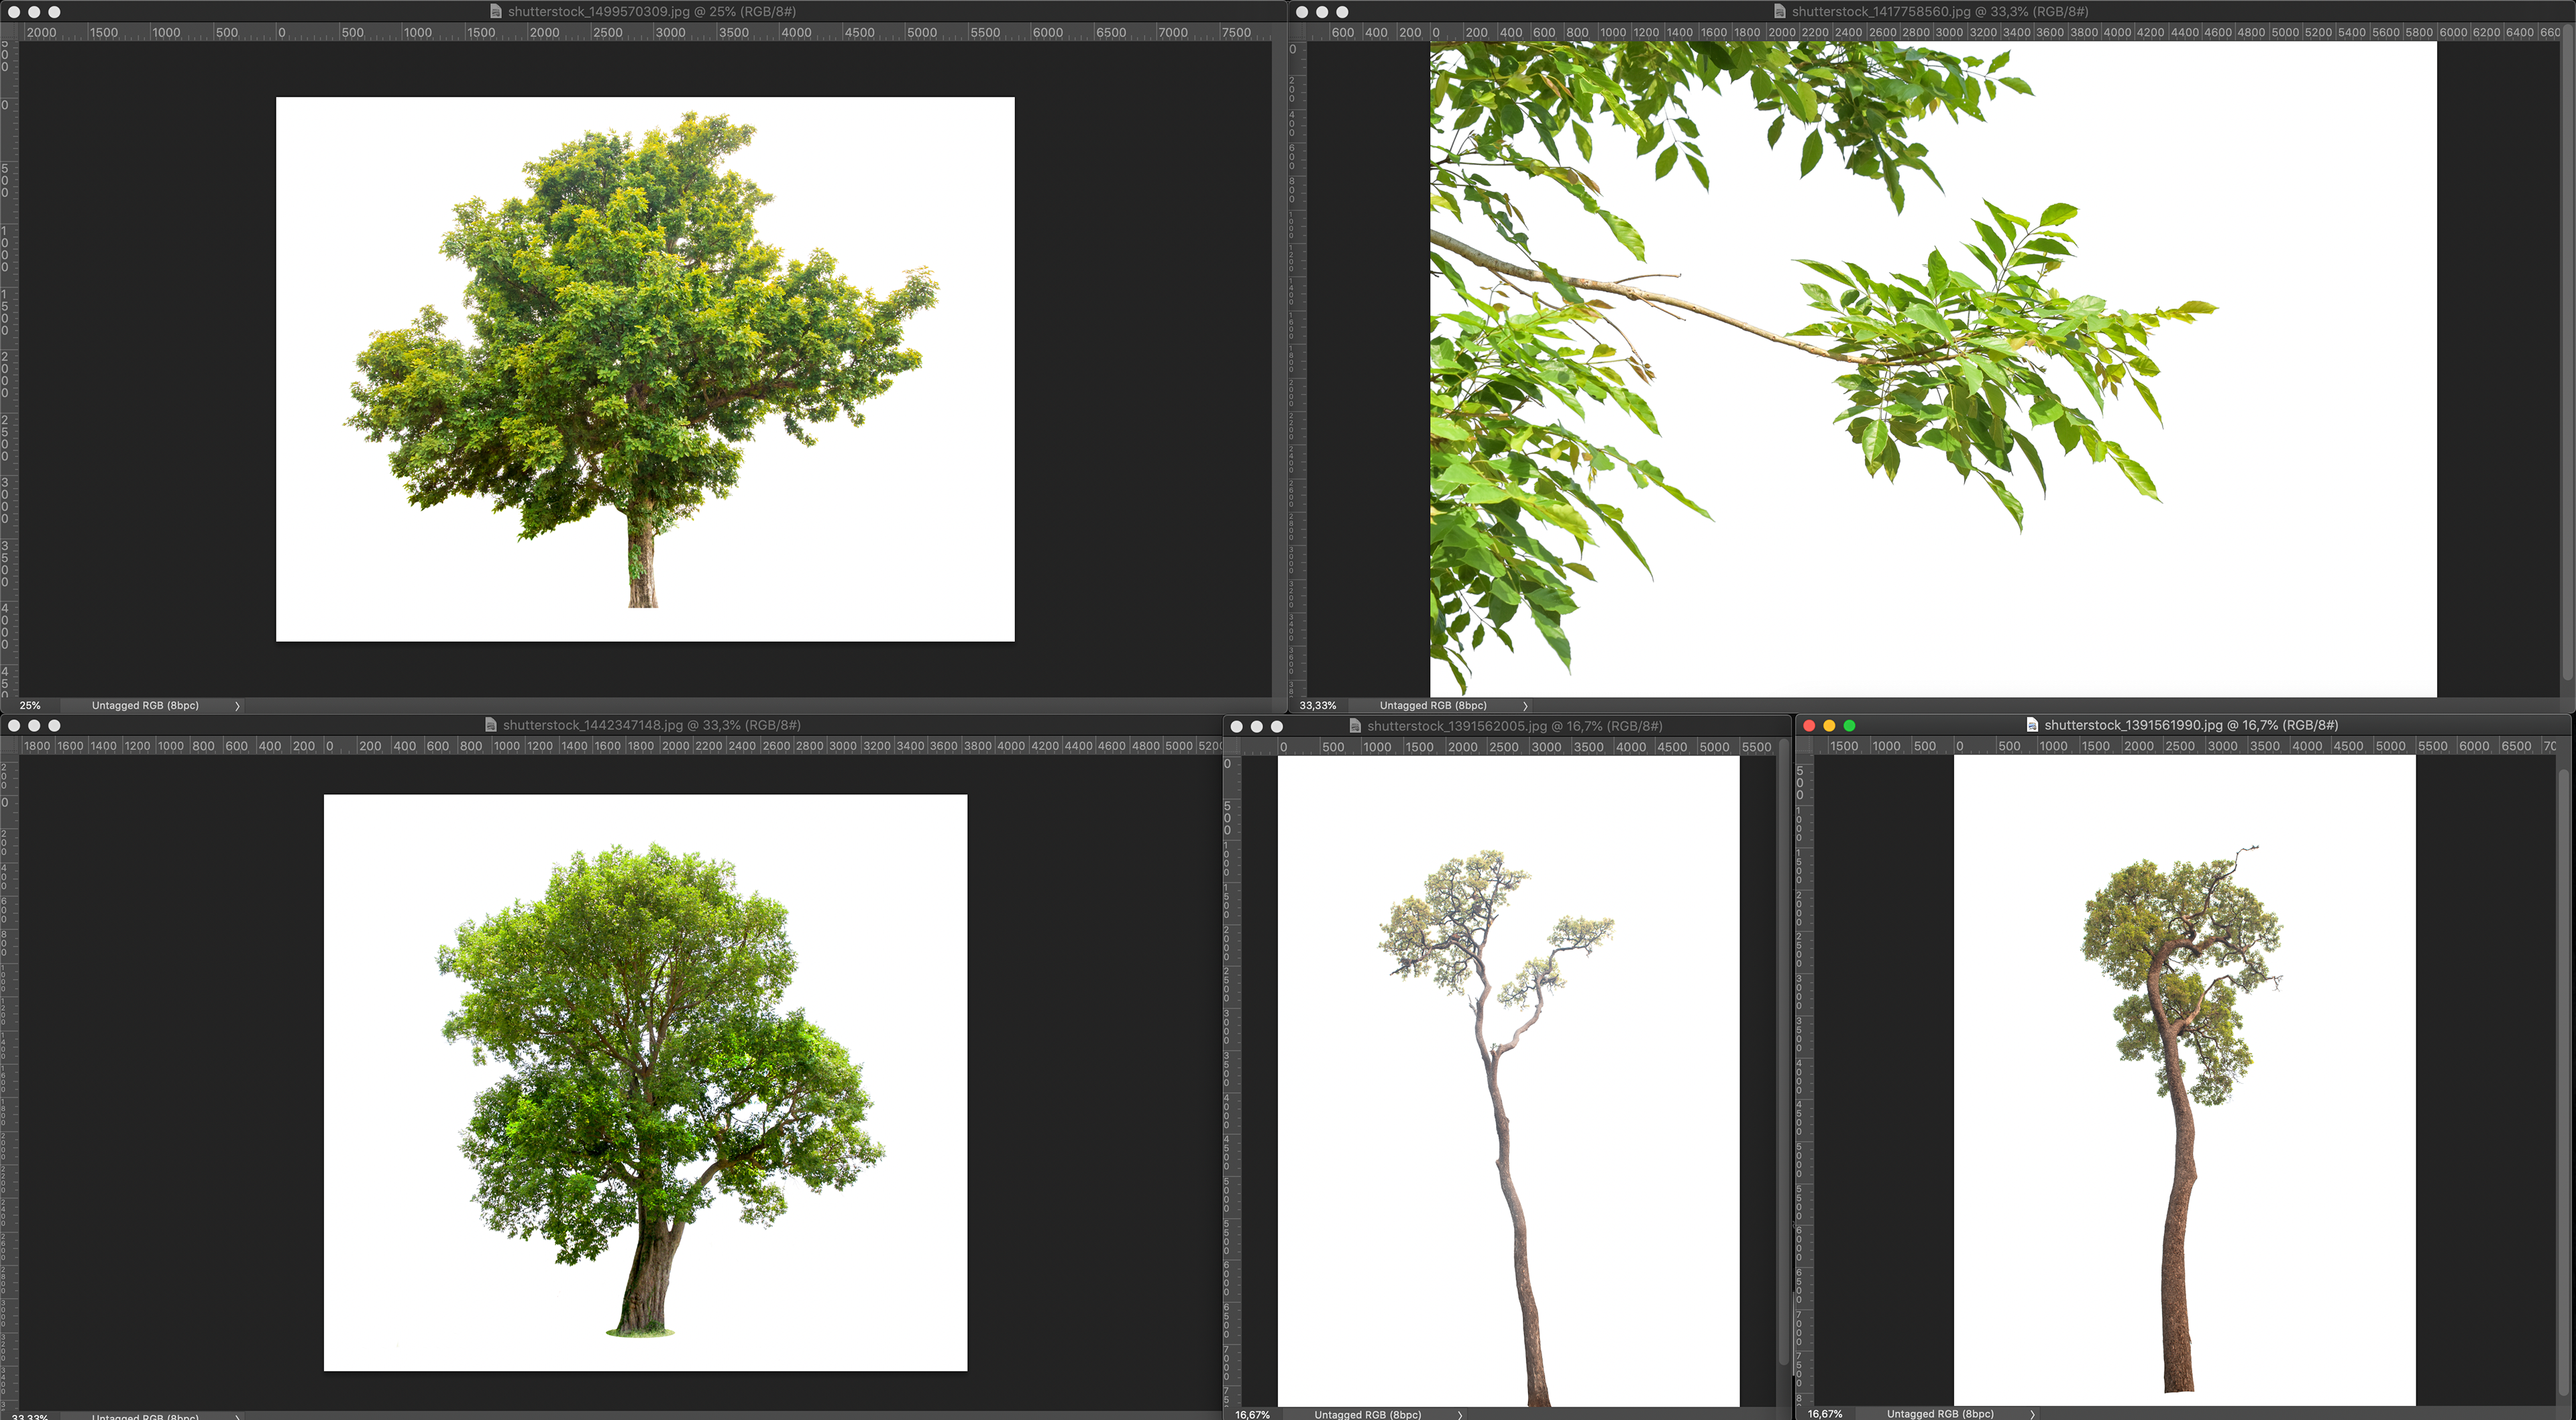The image size is (2576, 1420).
Task: Click the file proxy icon for shutterstock_1417758560.jpg
Action: point(1779,12)
